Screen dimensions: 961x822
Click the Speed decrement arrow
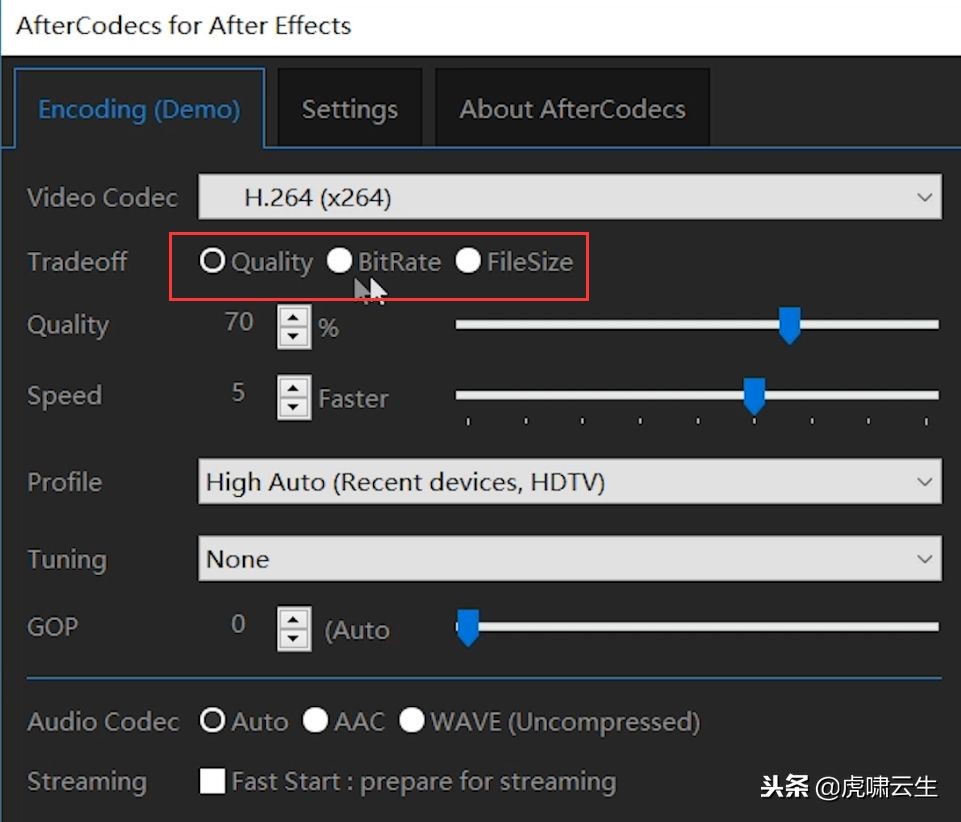(x=292, y=406)
